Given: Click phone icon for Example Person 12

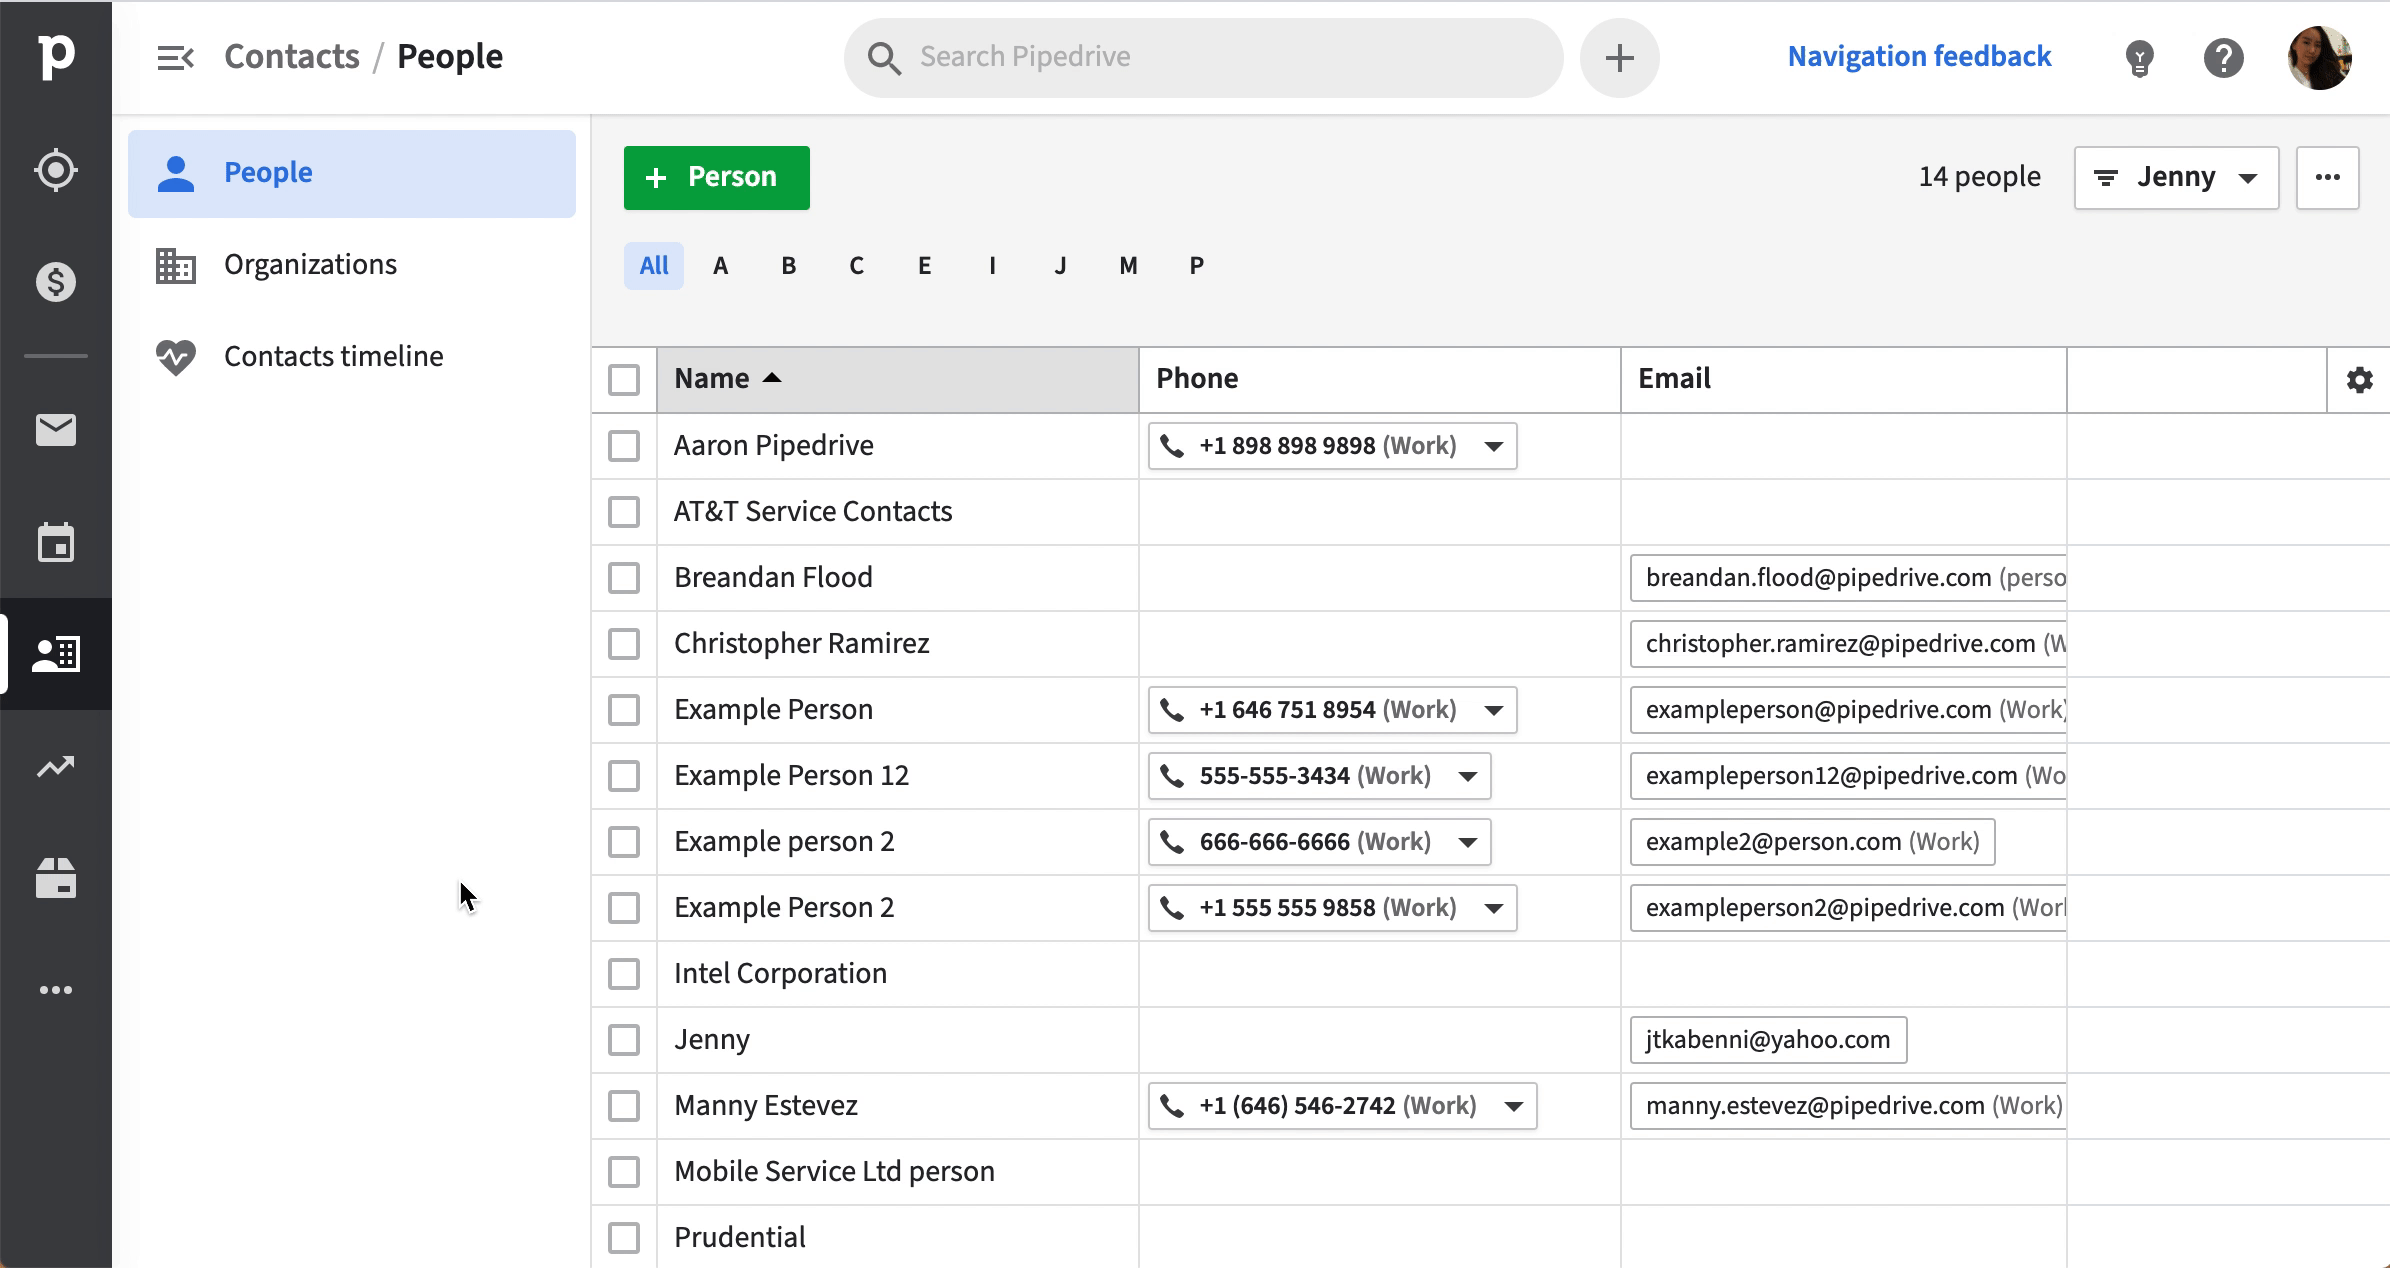Looking at the screenshot, I should (1172, 776).
